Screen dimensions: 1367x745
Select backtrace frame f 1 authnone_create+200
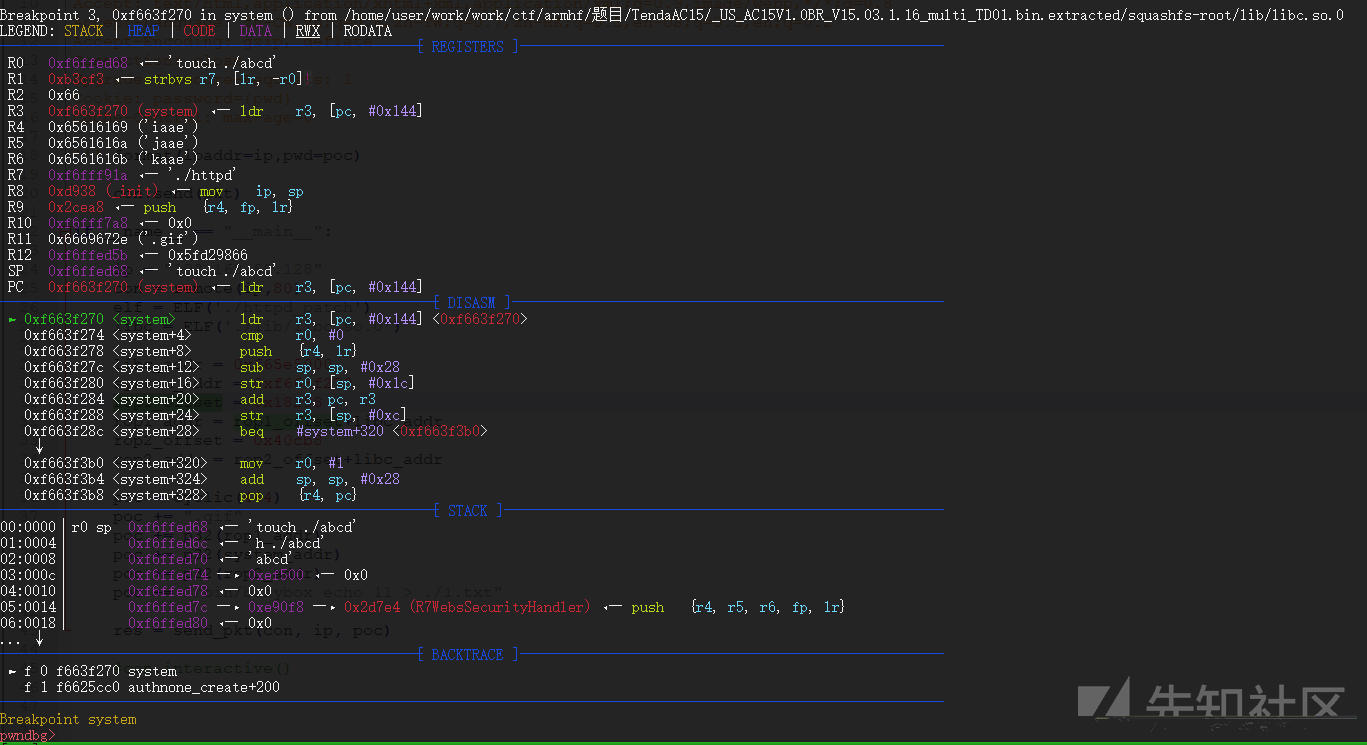152,687
